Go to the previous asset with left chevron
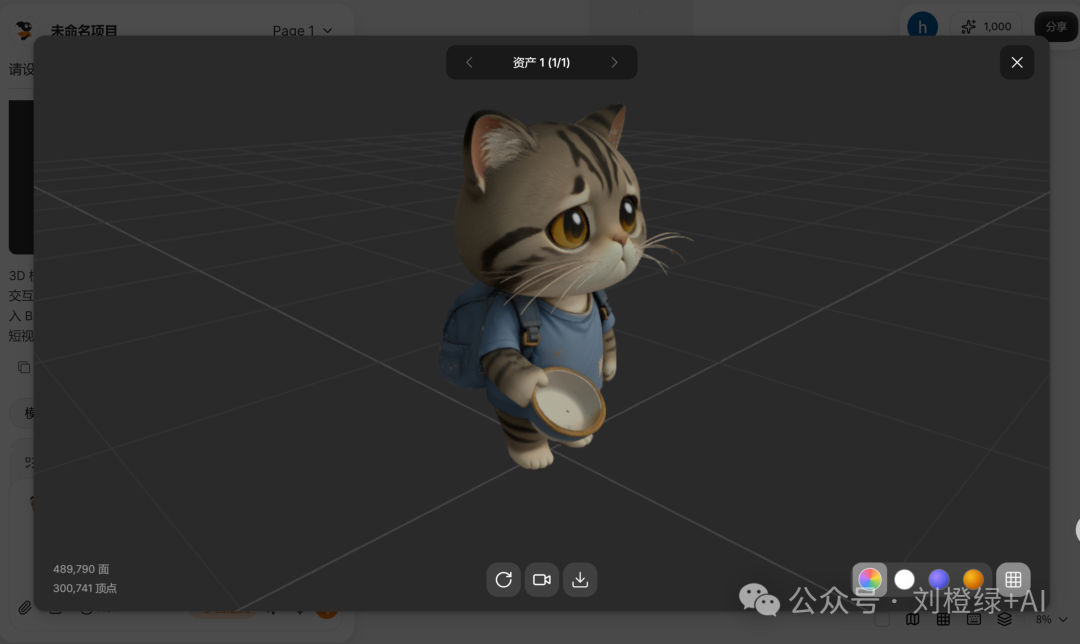The image size is (1080, 644). [469, 63]
